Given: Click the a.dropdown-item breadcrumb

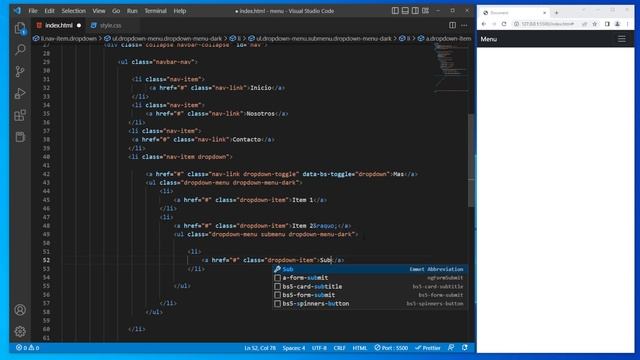Looking at the screenshot, I should click(x=444, y=38).
